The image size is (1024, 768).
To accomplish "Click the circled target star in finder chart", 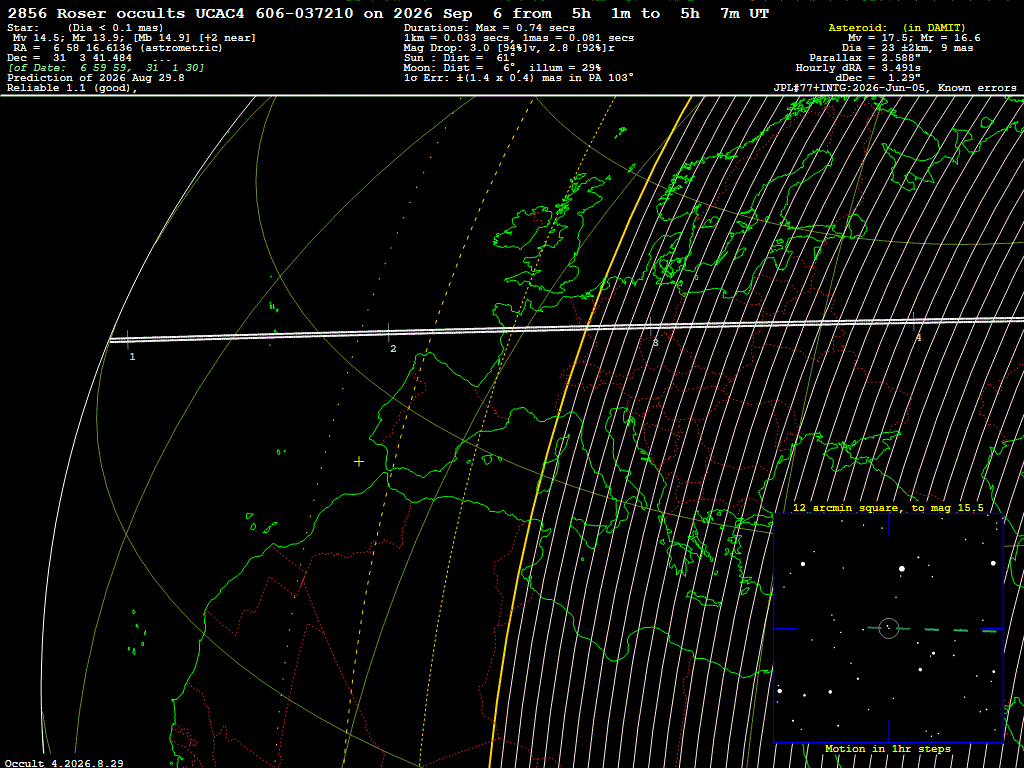I will coord(889,628).
